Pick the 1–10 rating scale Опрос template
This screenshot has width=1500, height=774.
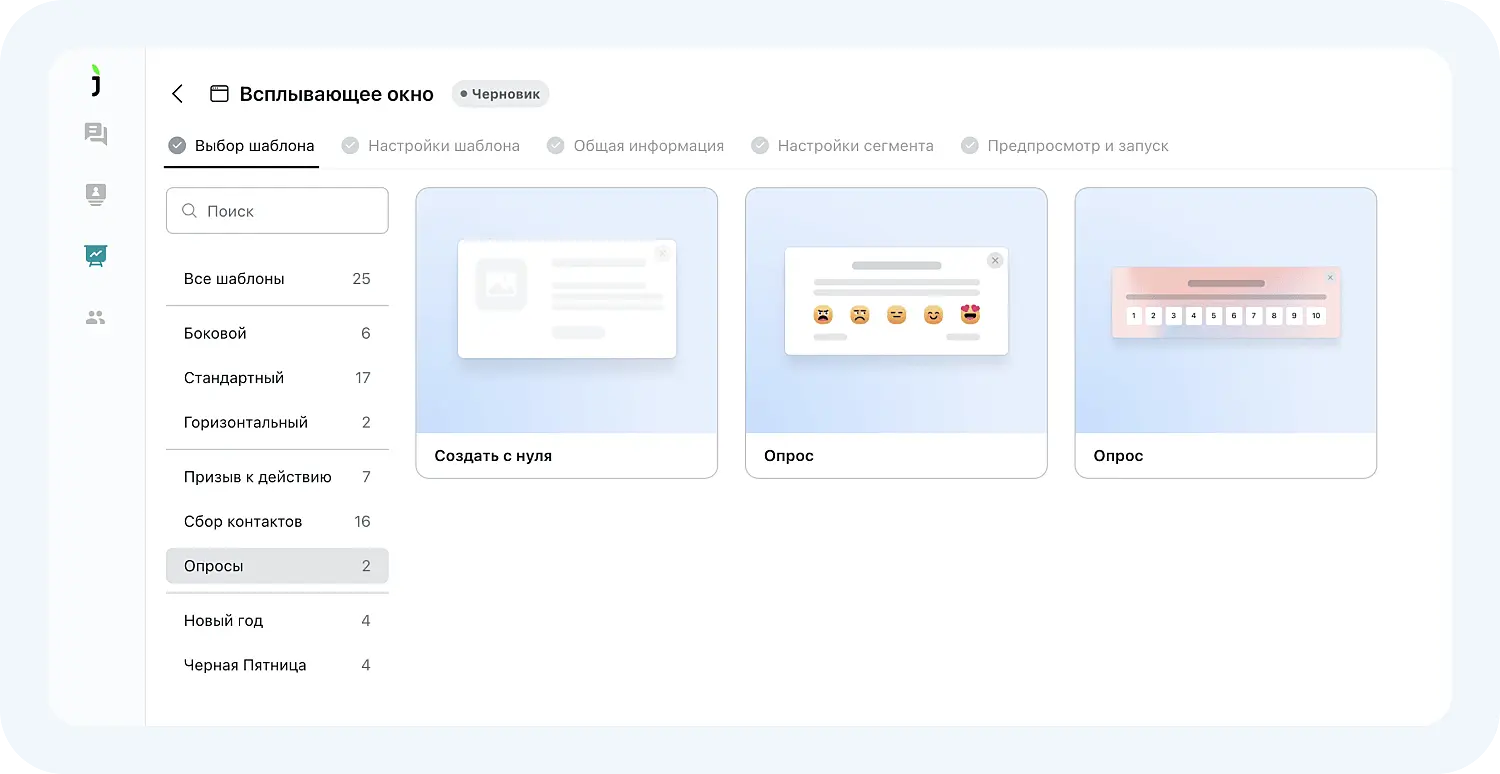[x=1225, y=333]
